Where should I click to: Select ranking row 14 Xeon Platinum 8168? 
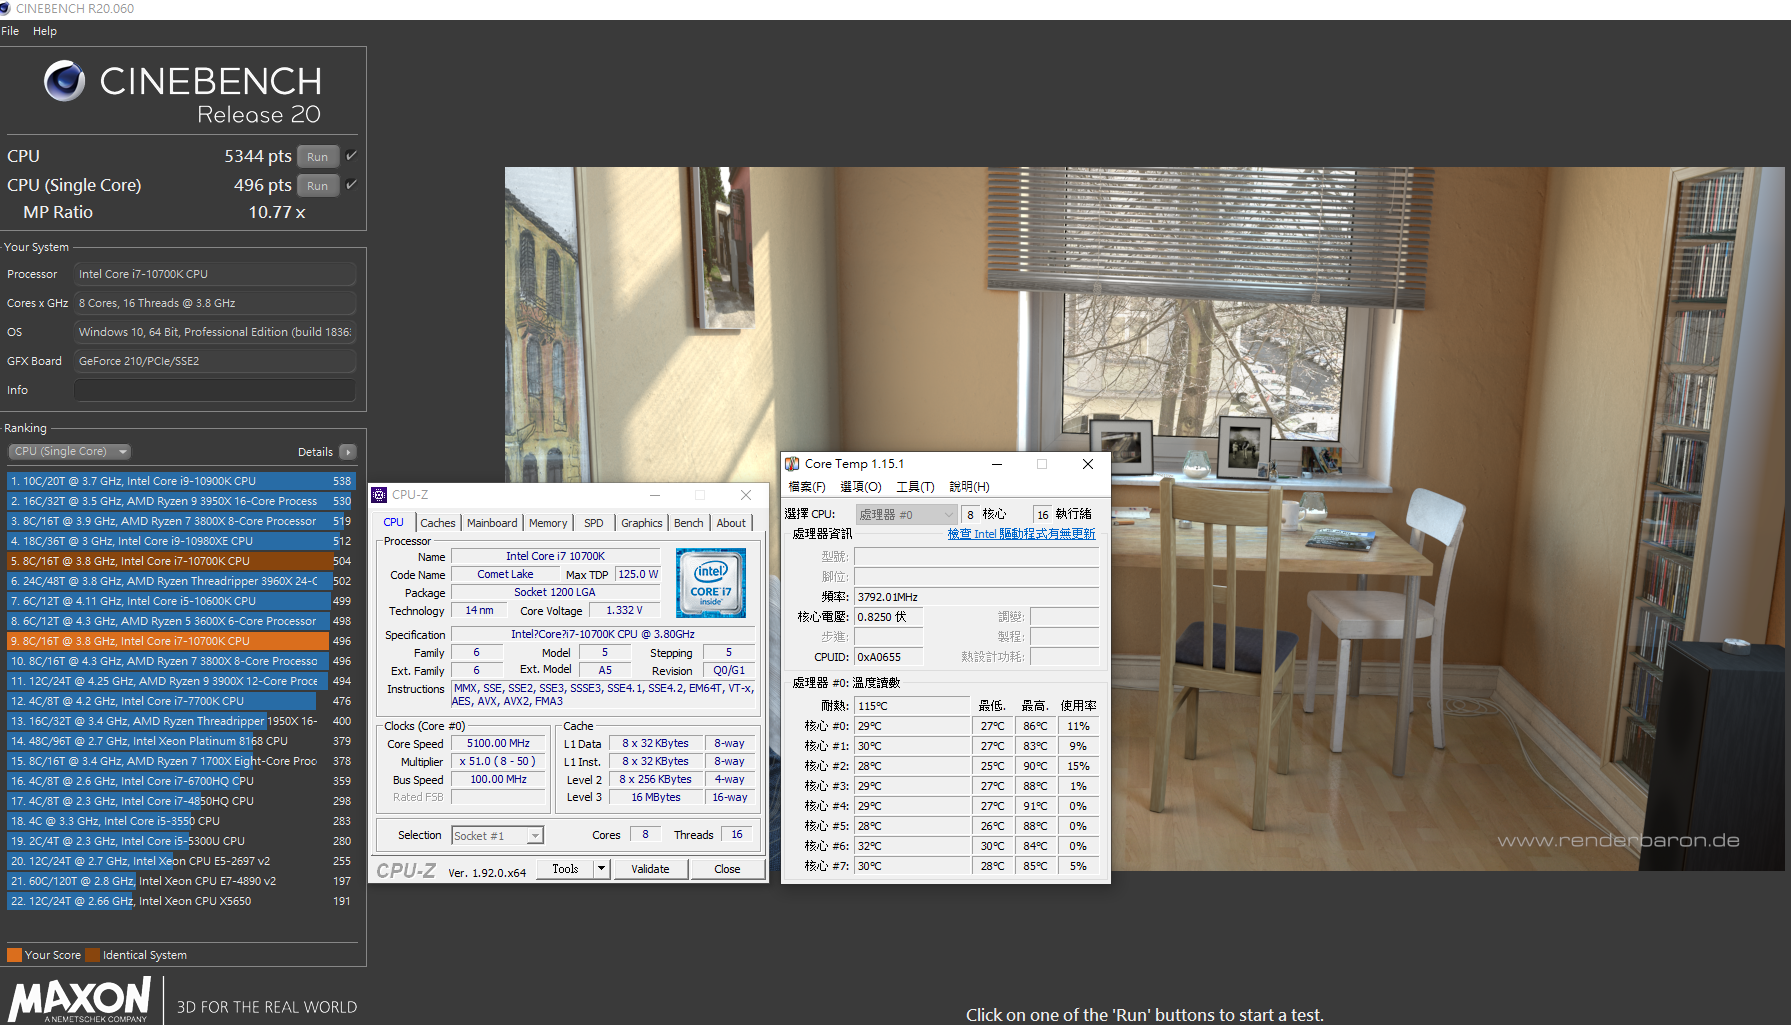[180, 741]
